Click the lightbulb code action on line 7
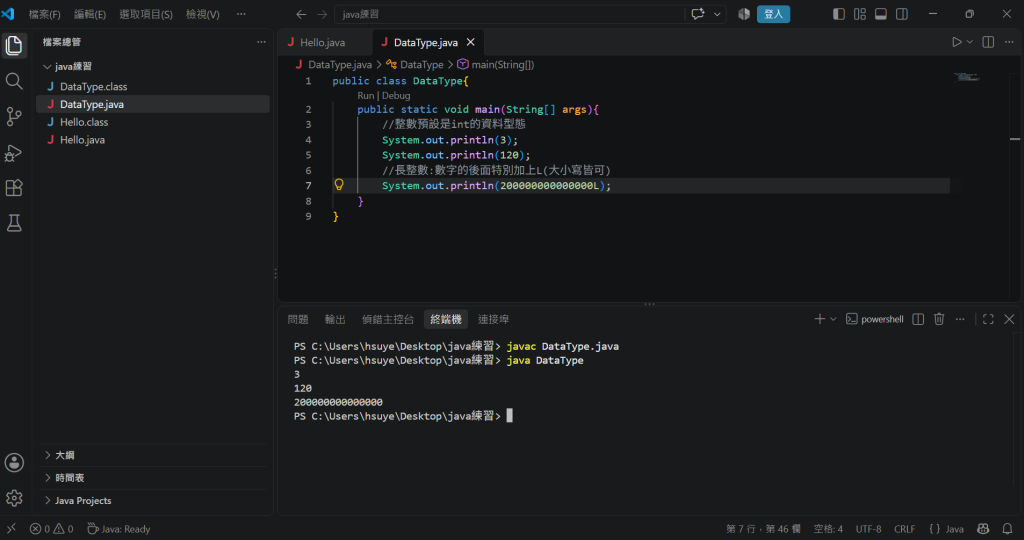 pos(339,185)
